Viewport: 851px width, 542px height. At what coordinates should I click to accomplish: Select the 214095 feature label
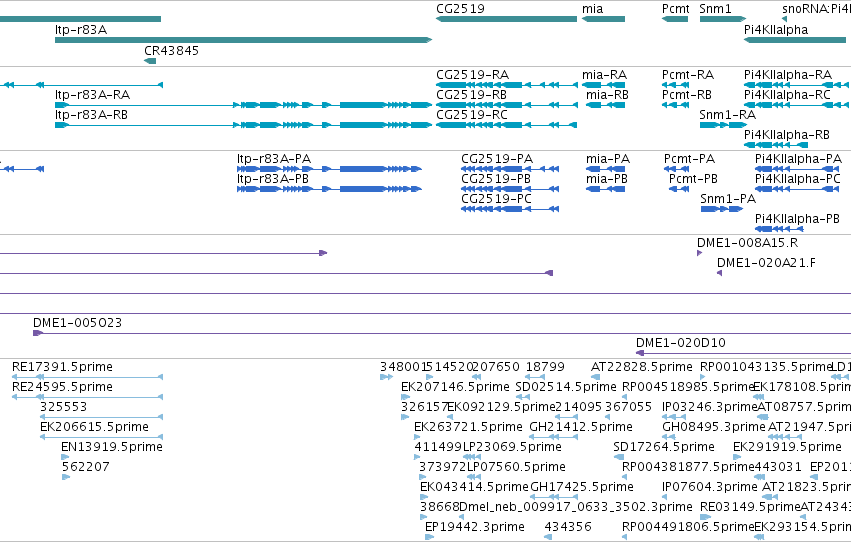point(579,407)
